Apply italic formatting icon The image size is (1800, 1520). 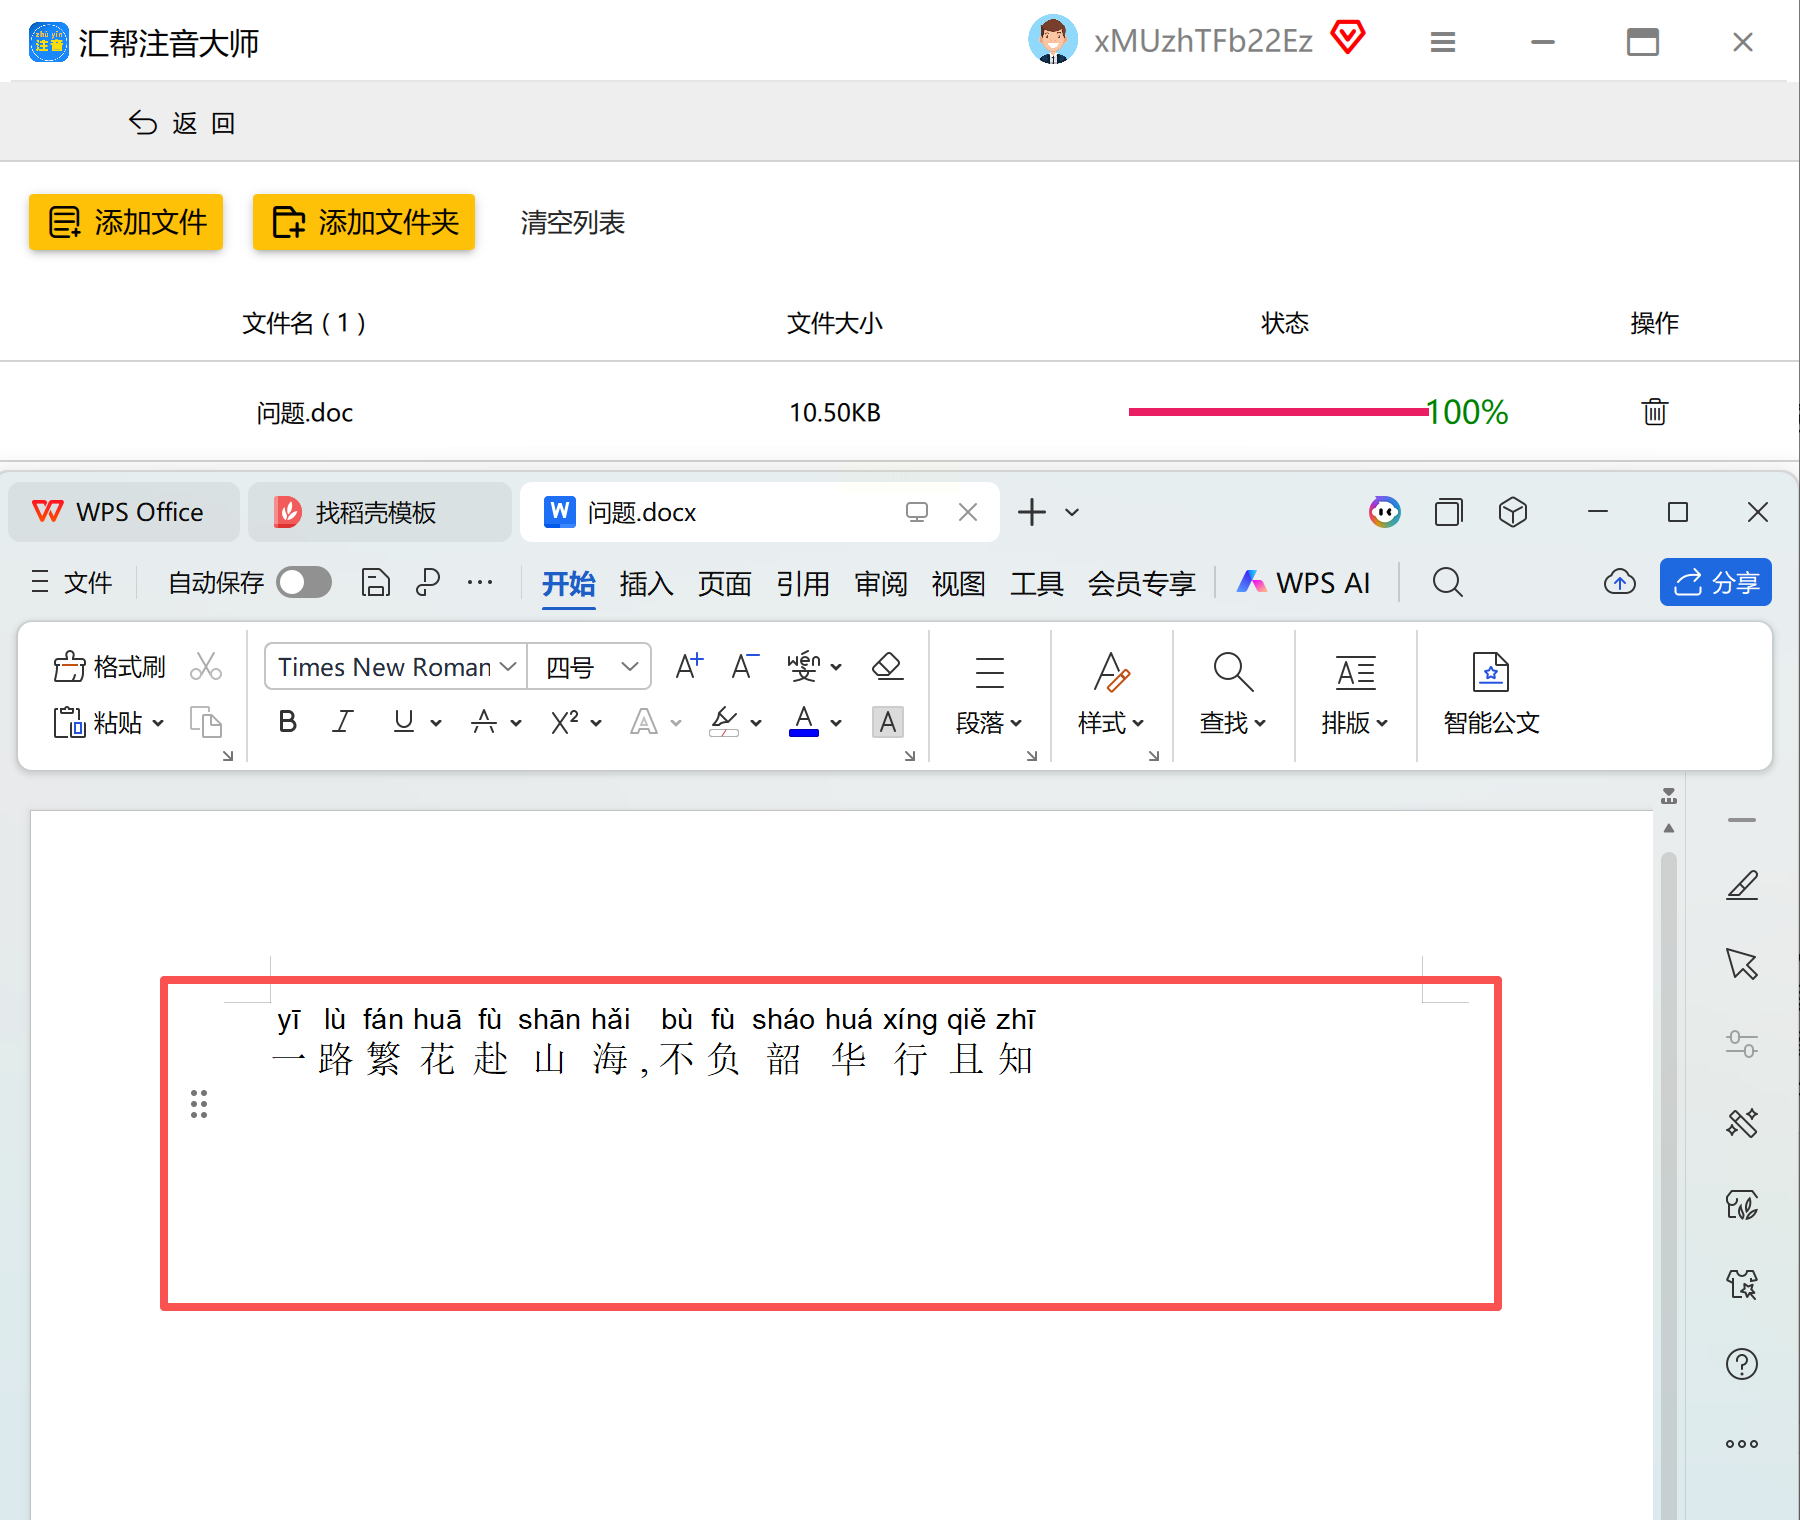pos(343,722)
